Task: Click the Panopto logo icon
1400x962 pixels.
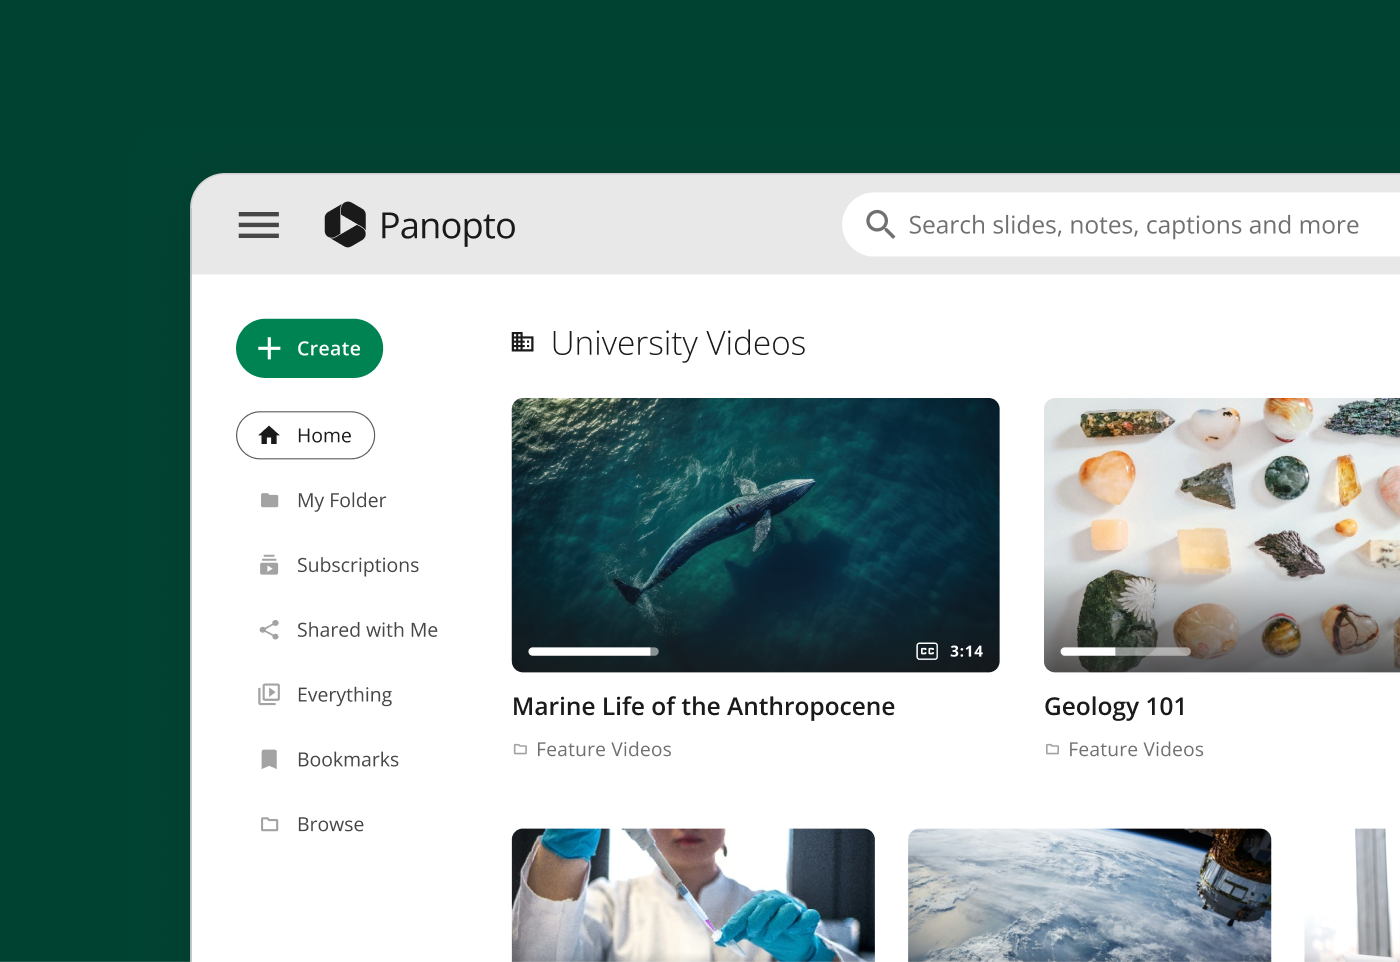Action: click(345, 225)
